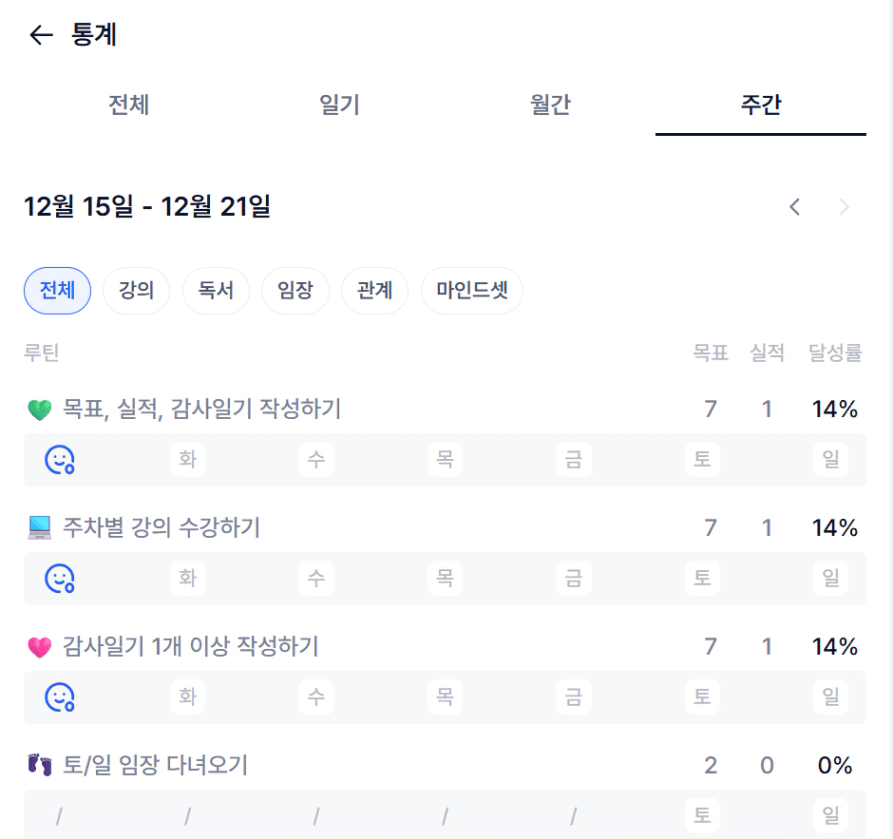The width and height of the screenshot is (893, 839).
Task: Filter routines by 독서 category
Action: [216, 291]
